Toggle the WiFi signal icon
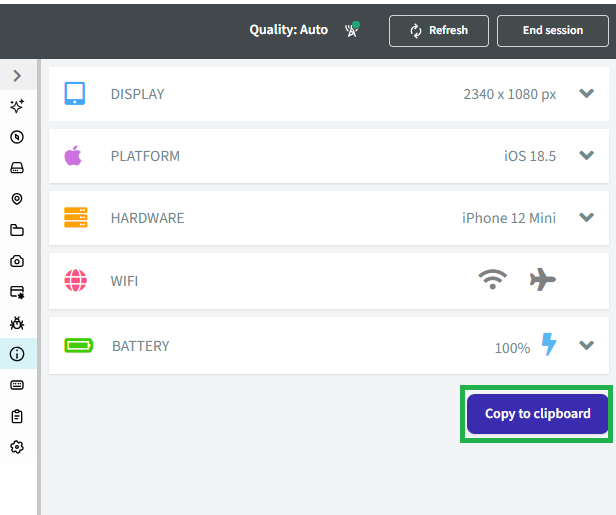 492,280
